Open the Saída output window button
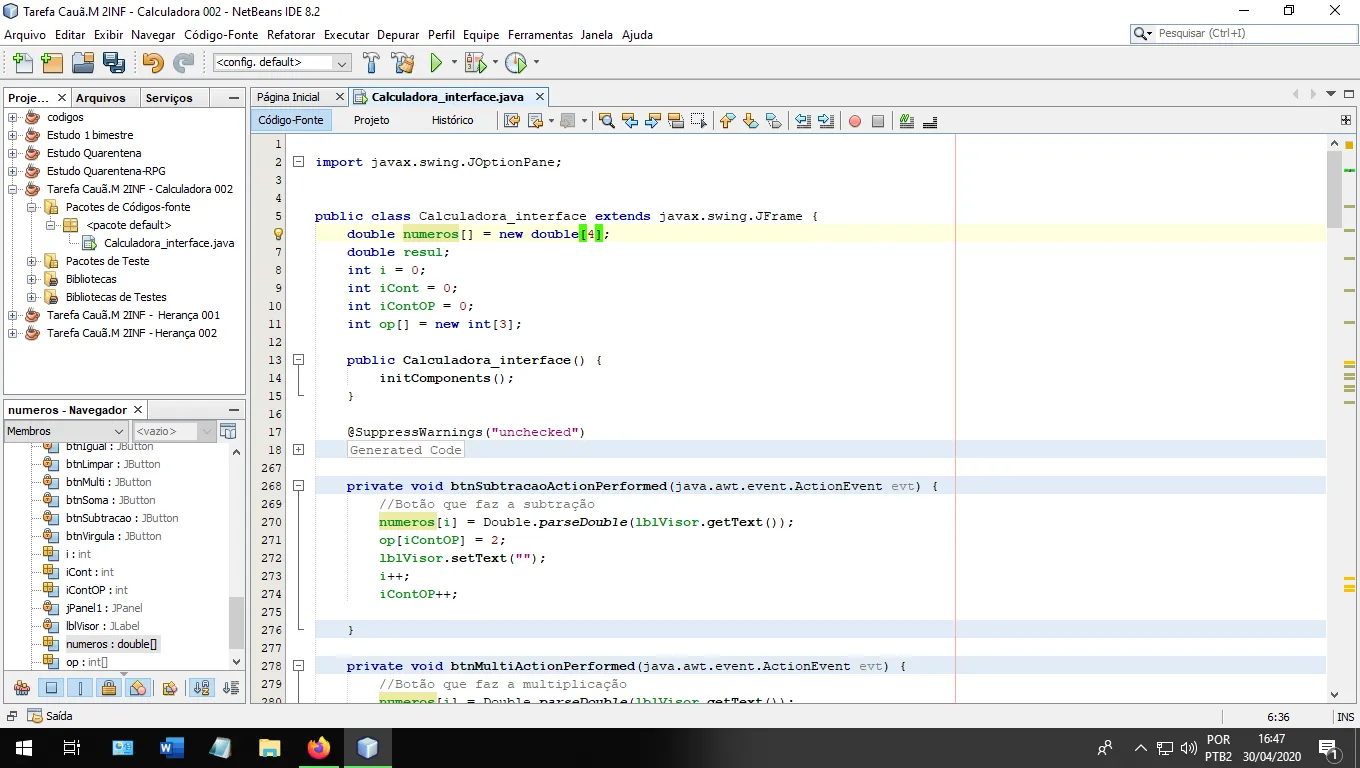The width and height of the screenshot is (1360, 768). (x=50, y=716)
